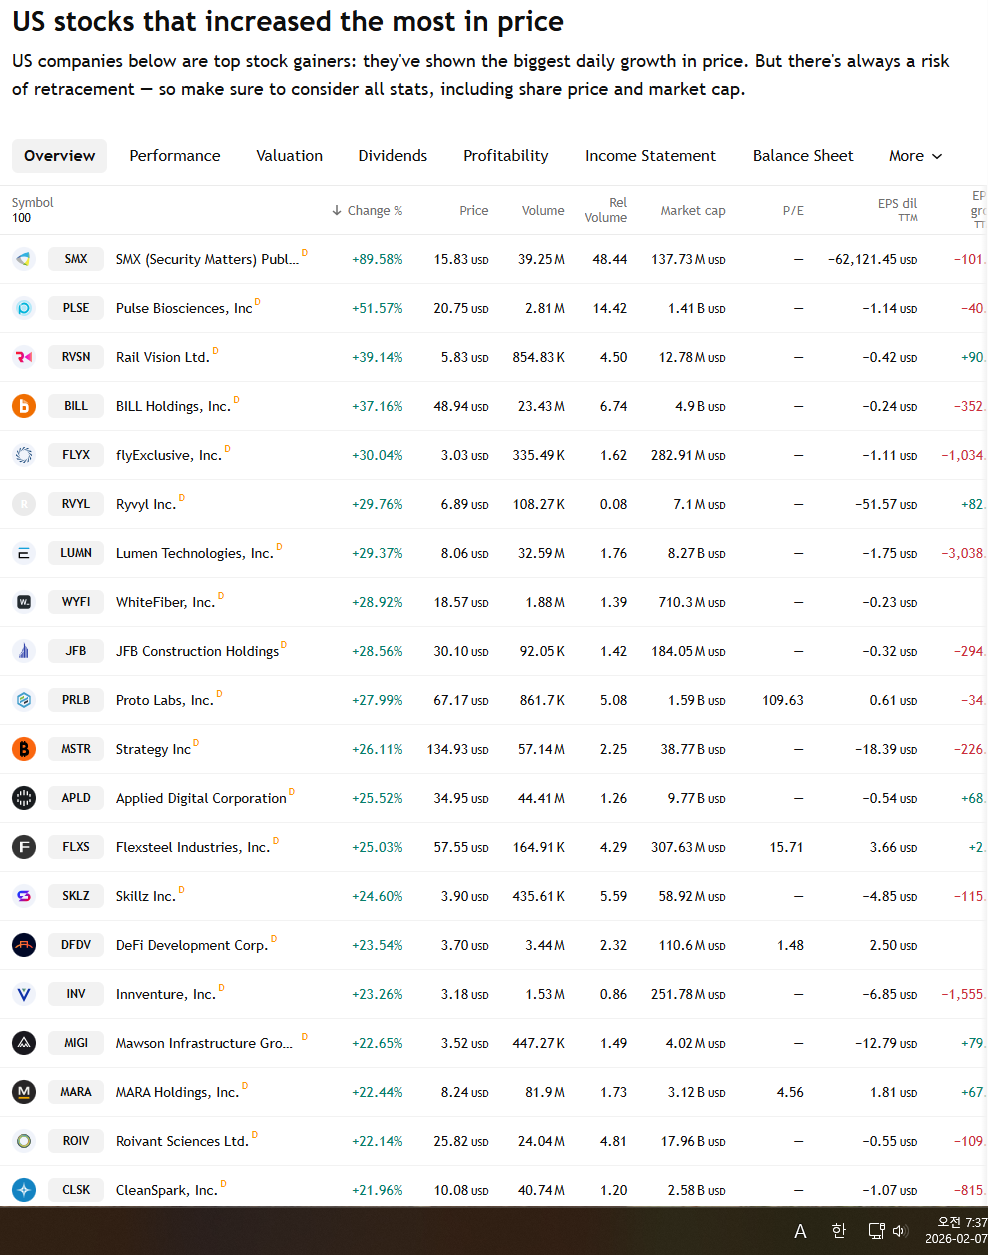Click the Innventure logo icon
988x1255 pixels.
click(x=24, y=994)
